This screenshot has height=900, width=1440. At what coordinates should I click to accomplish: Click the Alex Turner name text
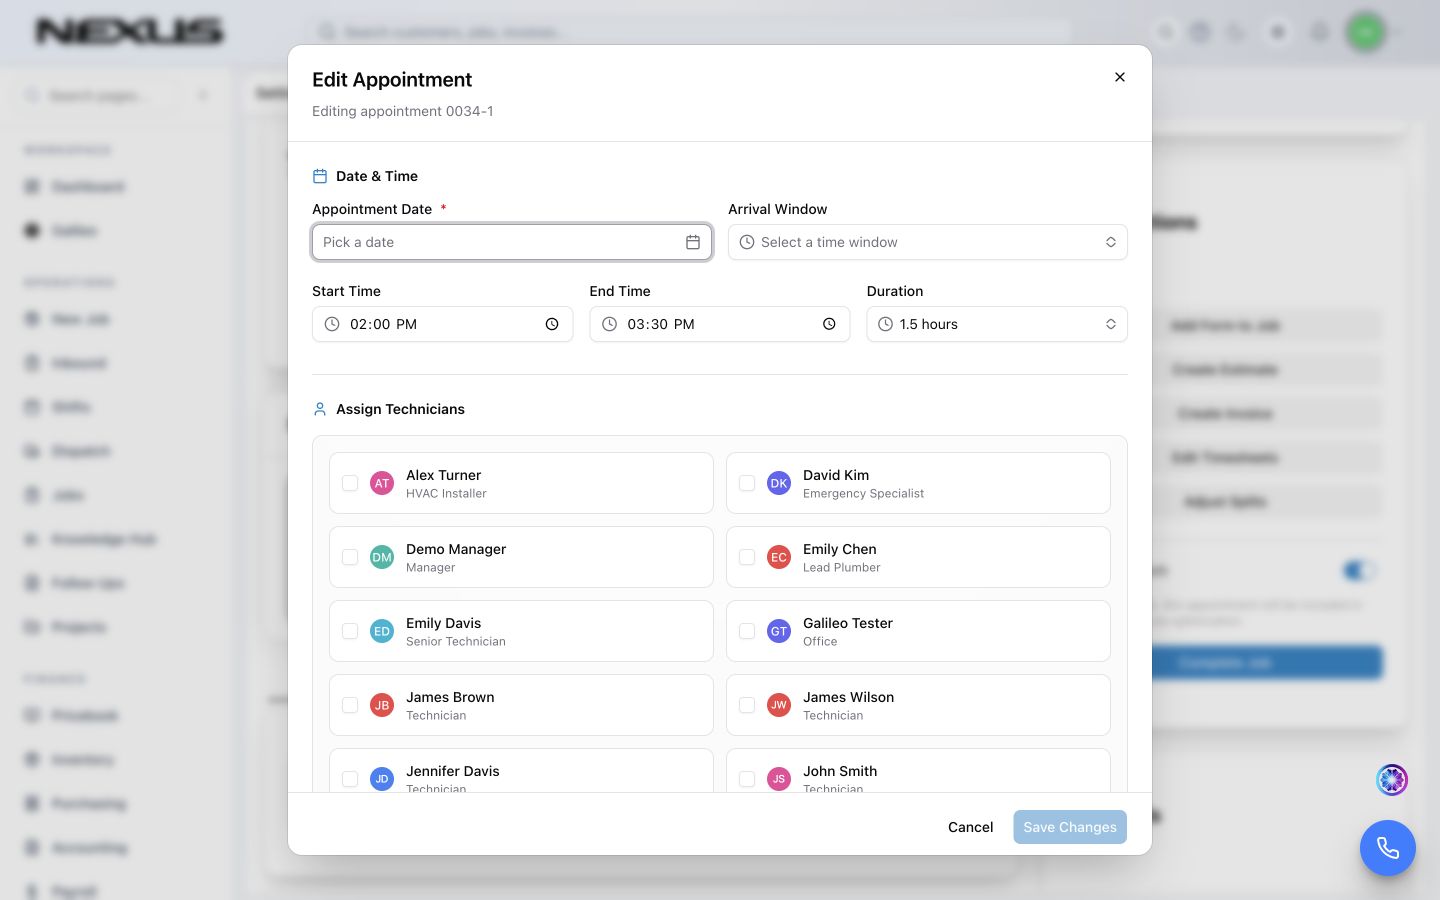click(443, 475)
